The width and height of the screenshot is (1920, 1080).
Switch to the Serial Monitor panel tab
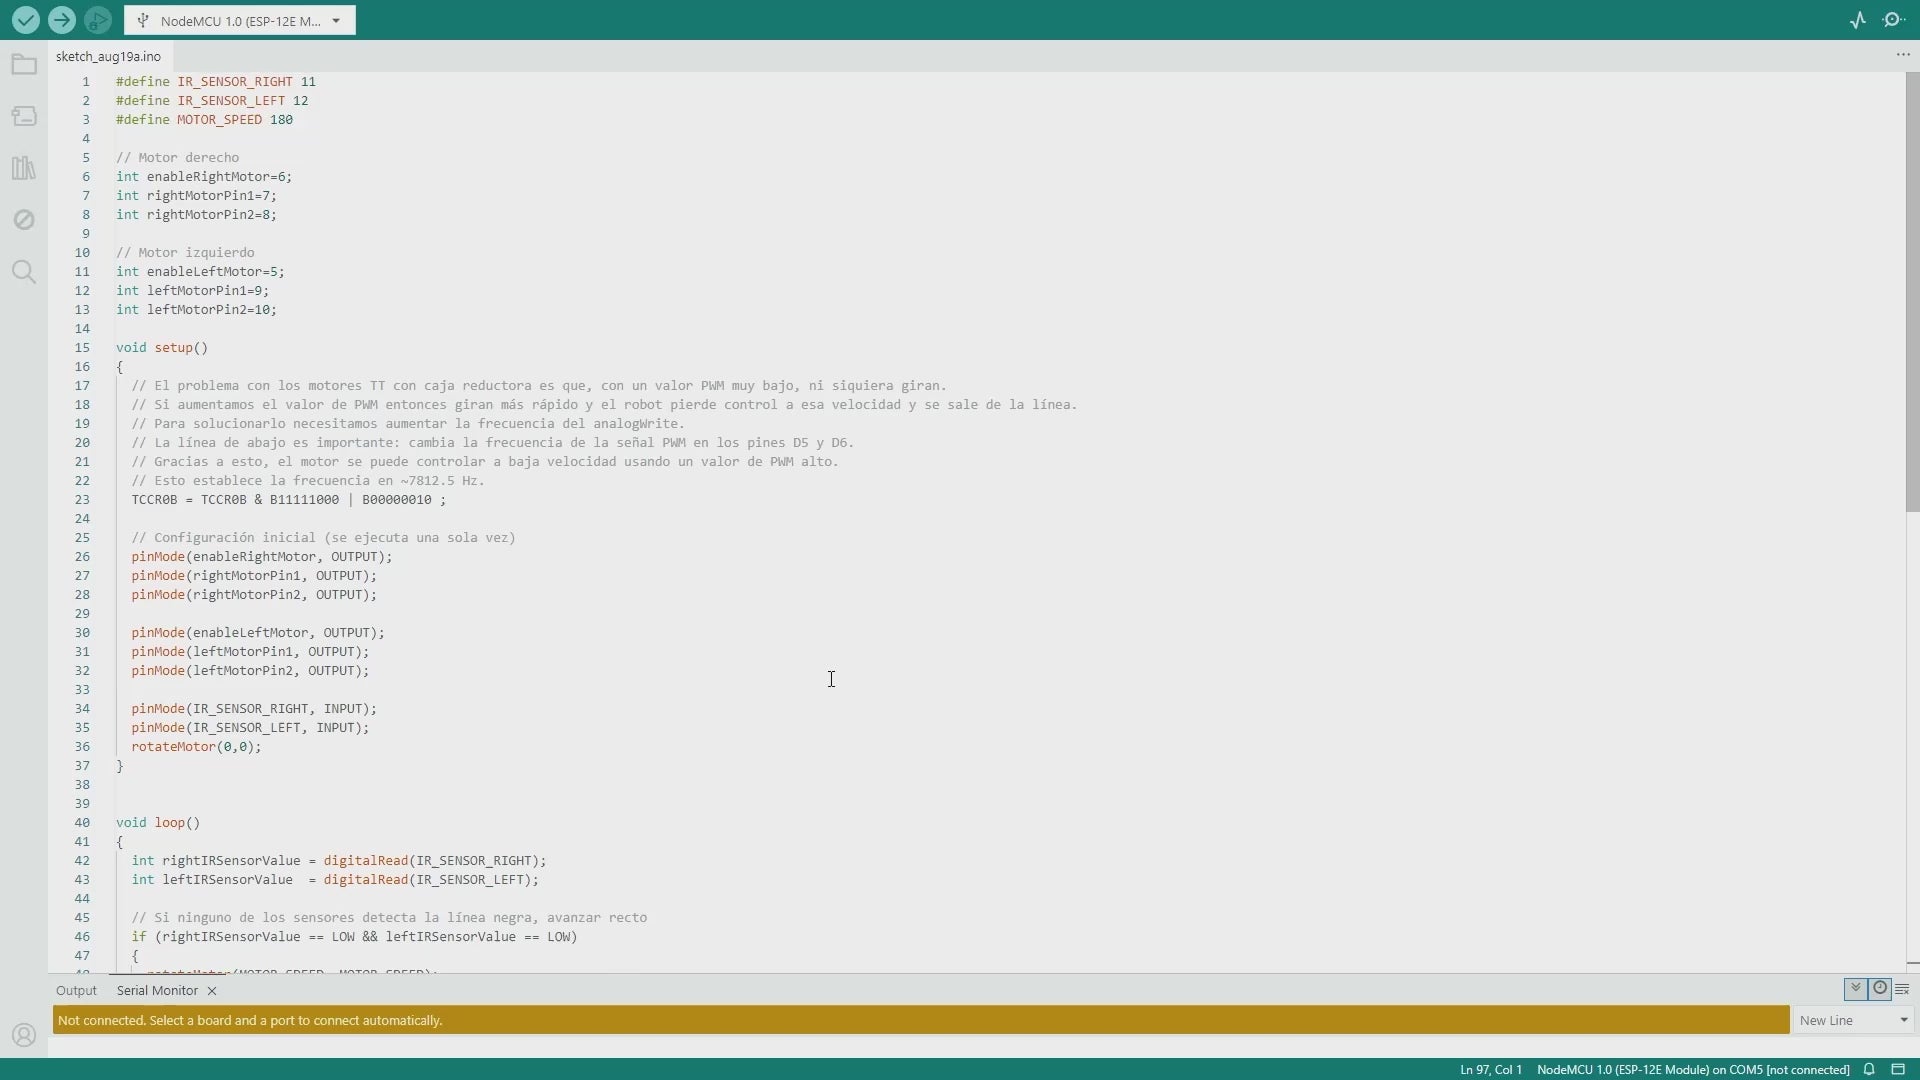click(157, 990)
